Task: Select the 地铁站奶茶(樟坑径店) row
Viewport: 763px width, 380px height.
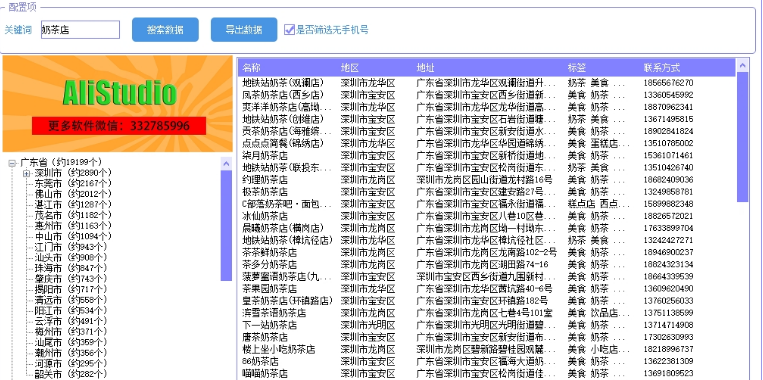Action: click(487, 240)
